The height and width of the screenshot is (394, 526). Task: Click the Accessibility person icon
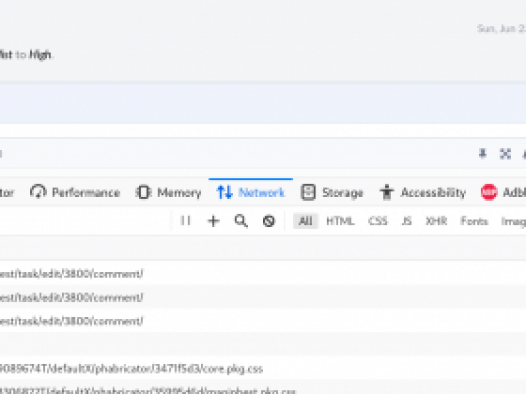click(x=387, y=192)
